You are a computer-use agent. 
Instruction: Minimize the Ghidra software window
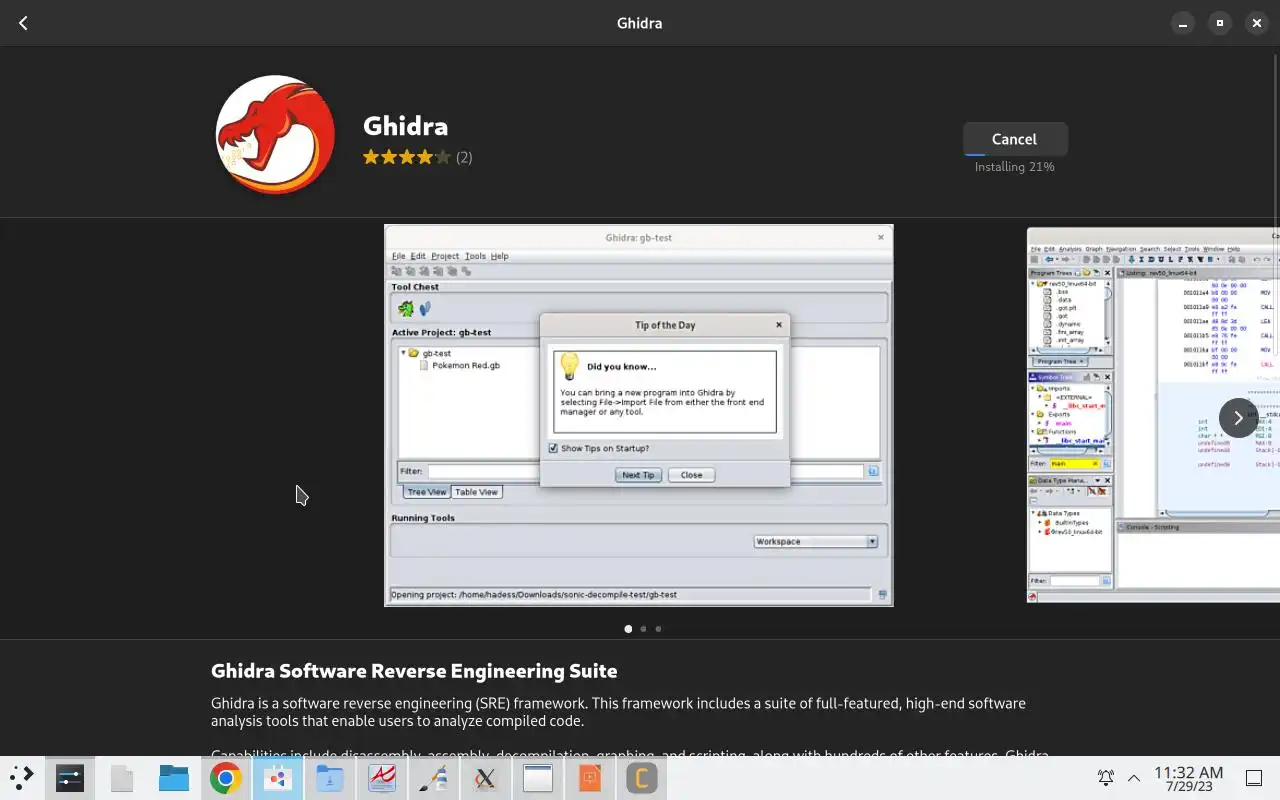[x=1183, y=23]
